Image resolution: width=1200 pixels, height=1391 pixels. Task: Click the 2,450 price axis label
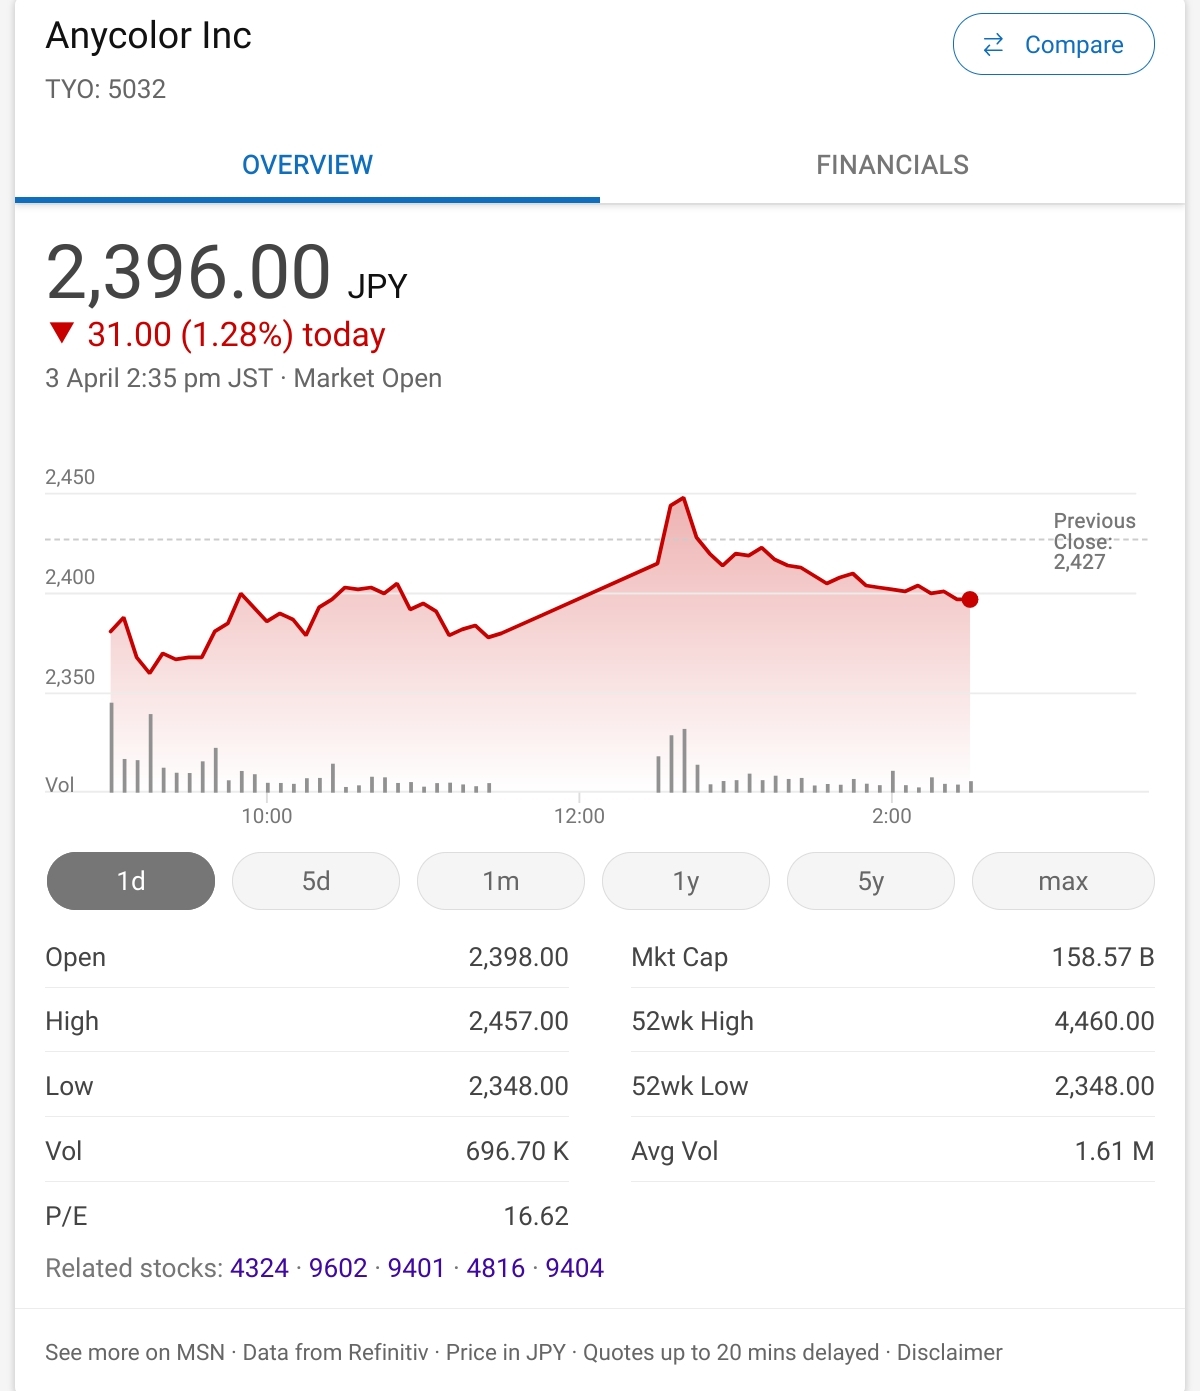coord(70,477)
